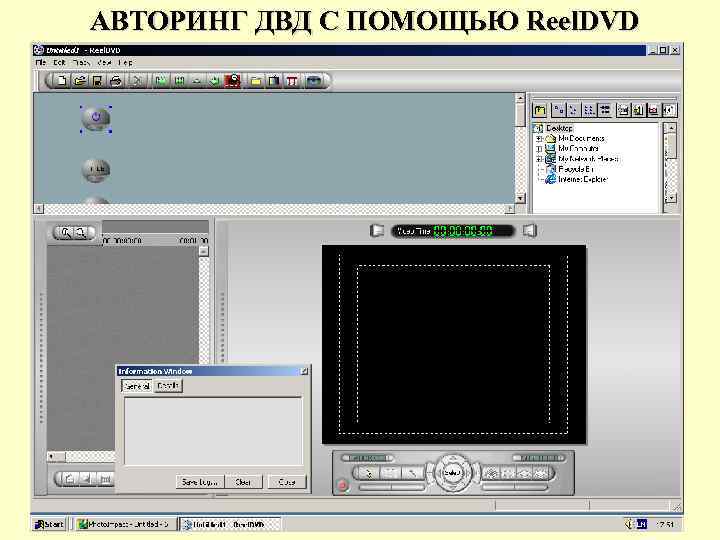The height and width of the screenshot is (540, 720).
Task: Select the power-symbol node in the storyboard area
Action: [96, 118]
